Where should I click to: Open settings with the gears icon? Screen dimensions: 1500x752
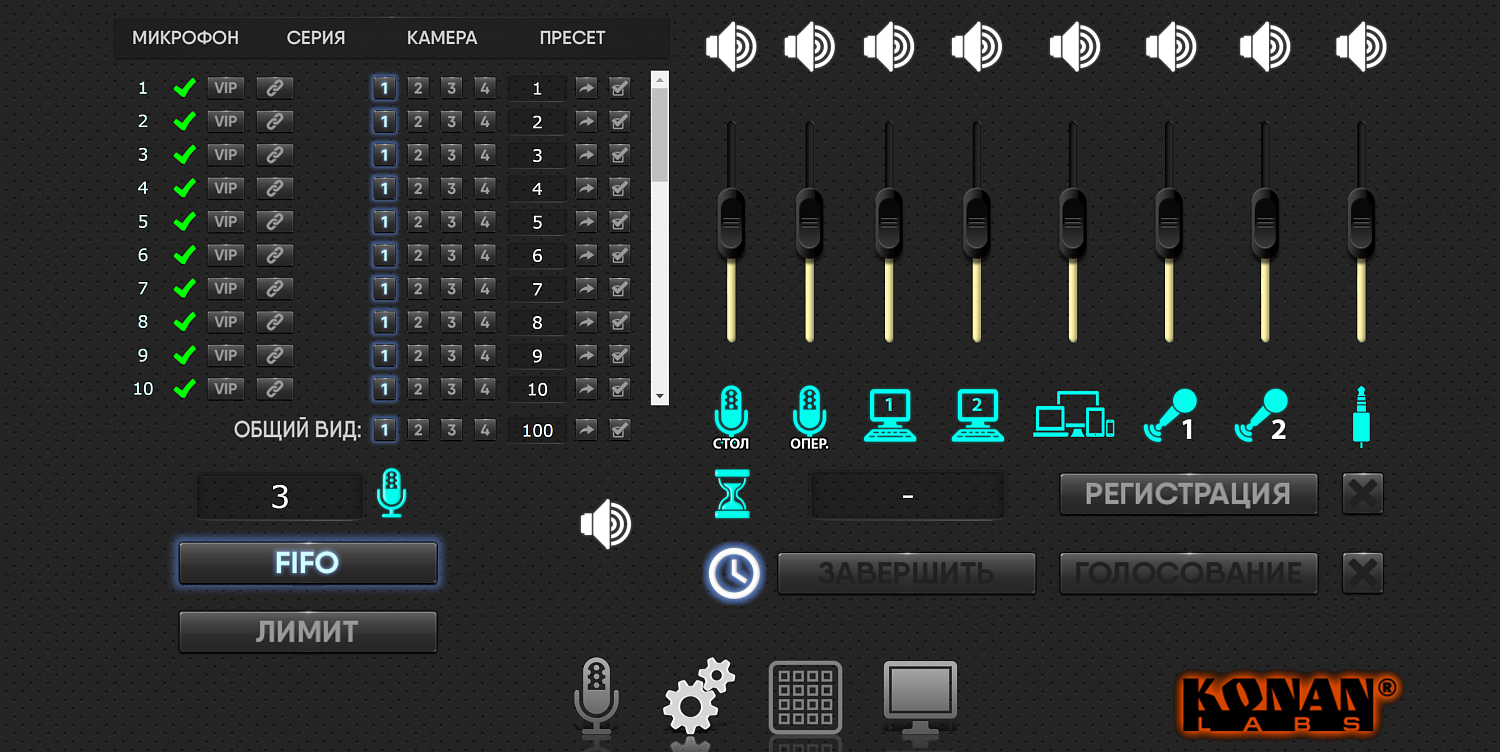pos(696,696)
